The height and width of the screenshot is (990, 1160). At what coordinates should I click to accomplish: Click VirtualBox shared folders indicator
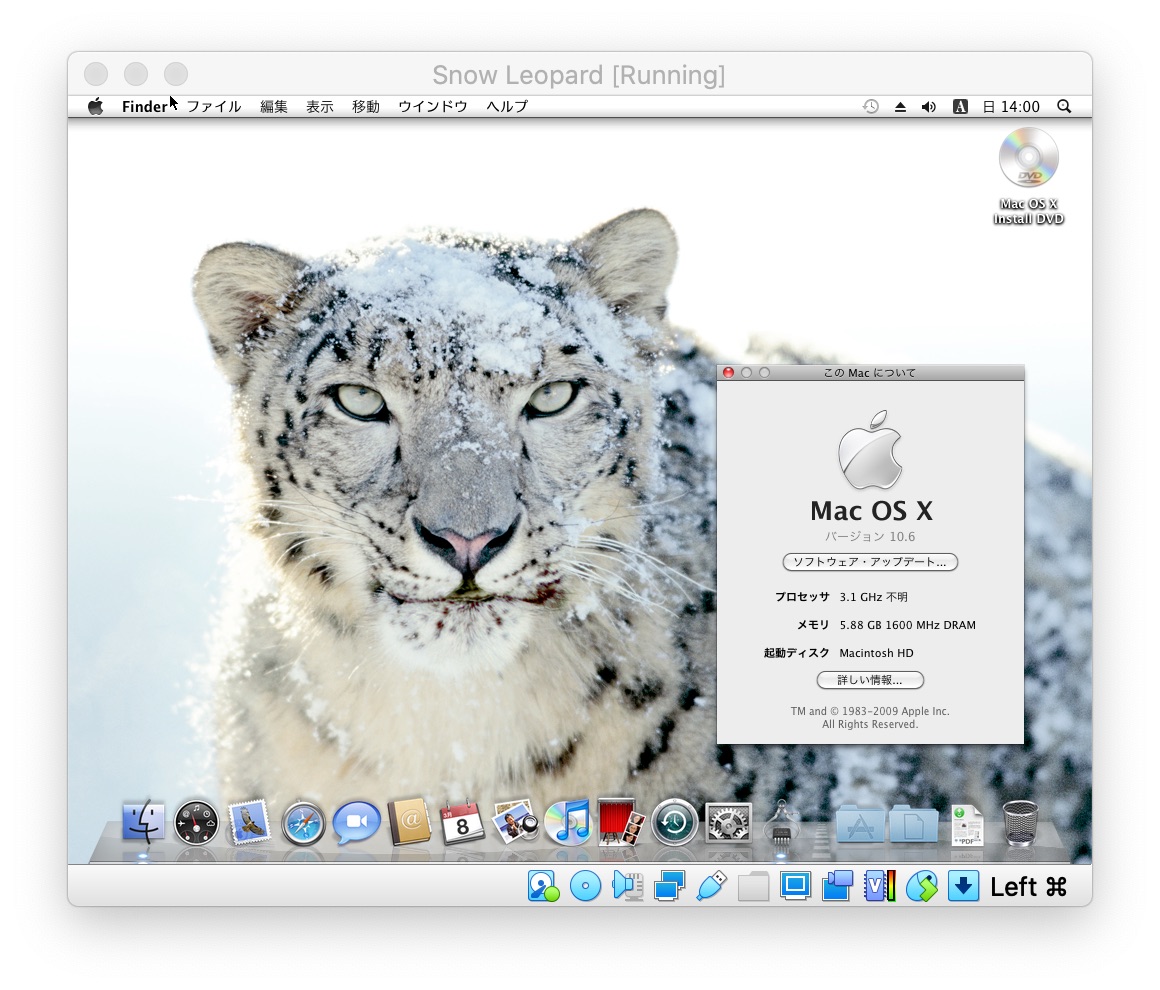tap(753, 886)
